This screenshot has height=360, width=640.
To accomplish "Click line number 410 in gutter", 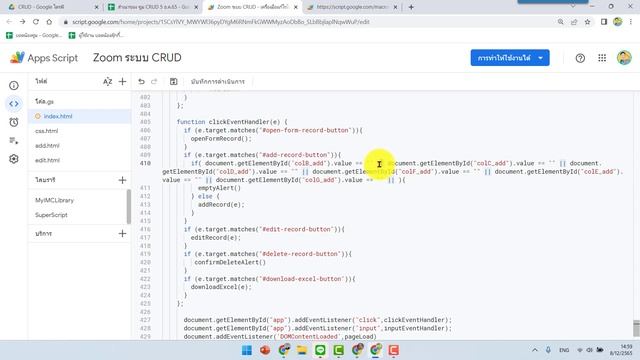I will click(145, 163).
